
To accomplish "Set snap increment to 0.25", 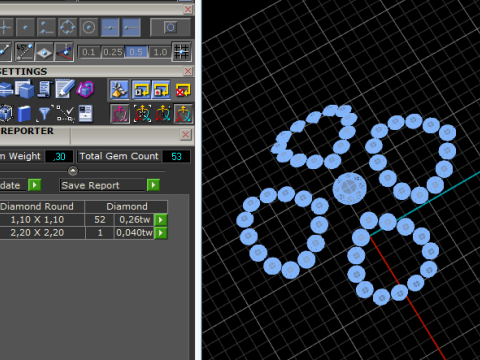I will pos(112,52).
